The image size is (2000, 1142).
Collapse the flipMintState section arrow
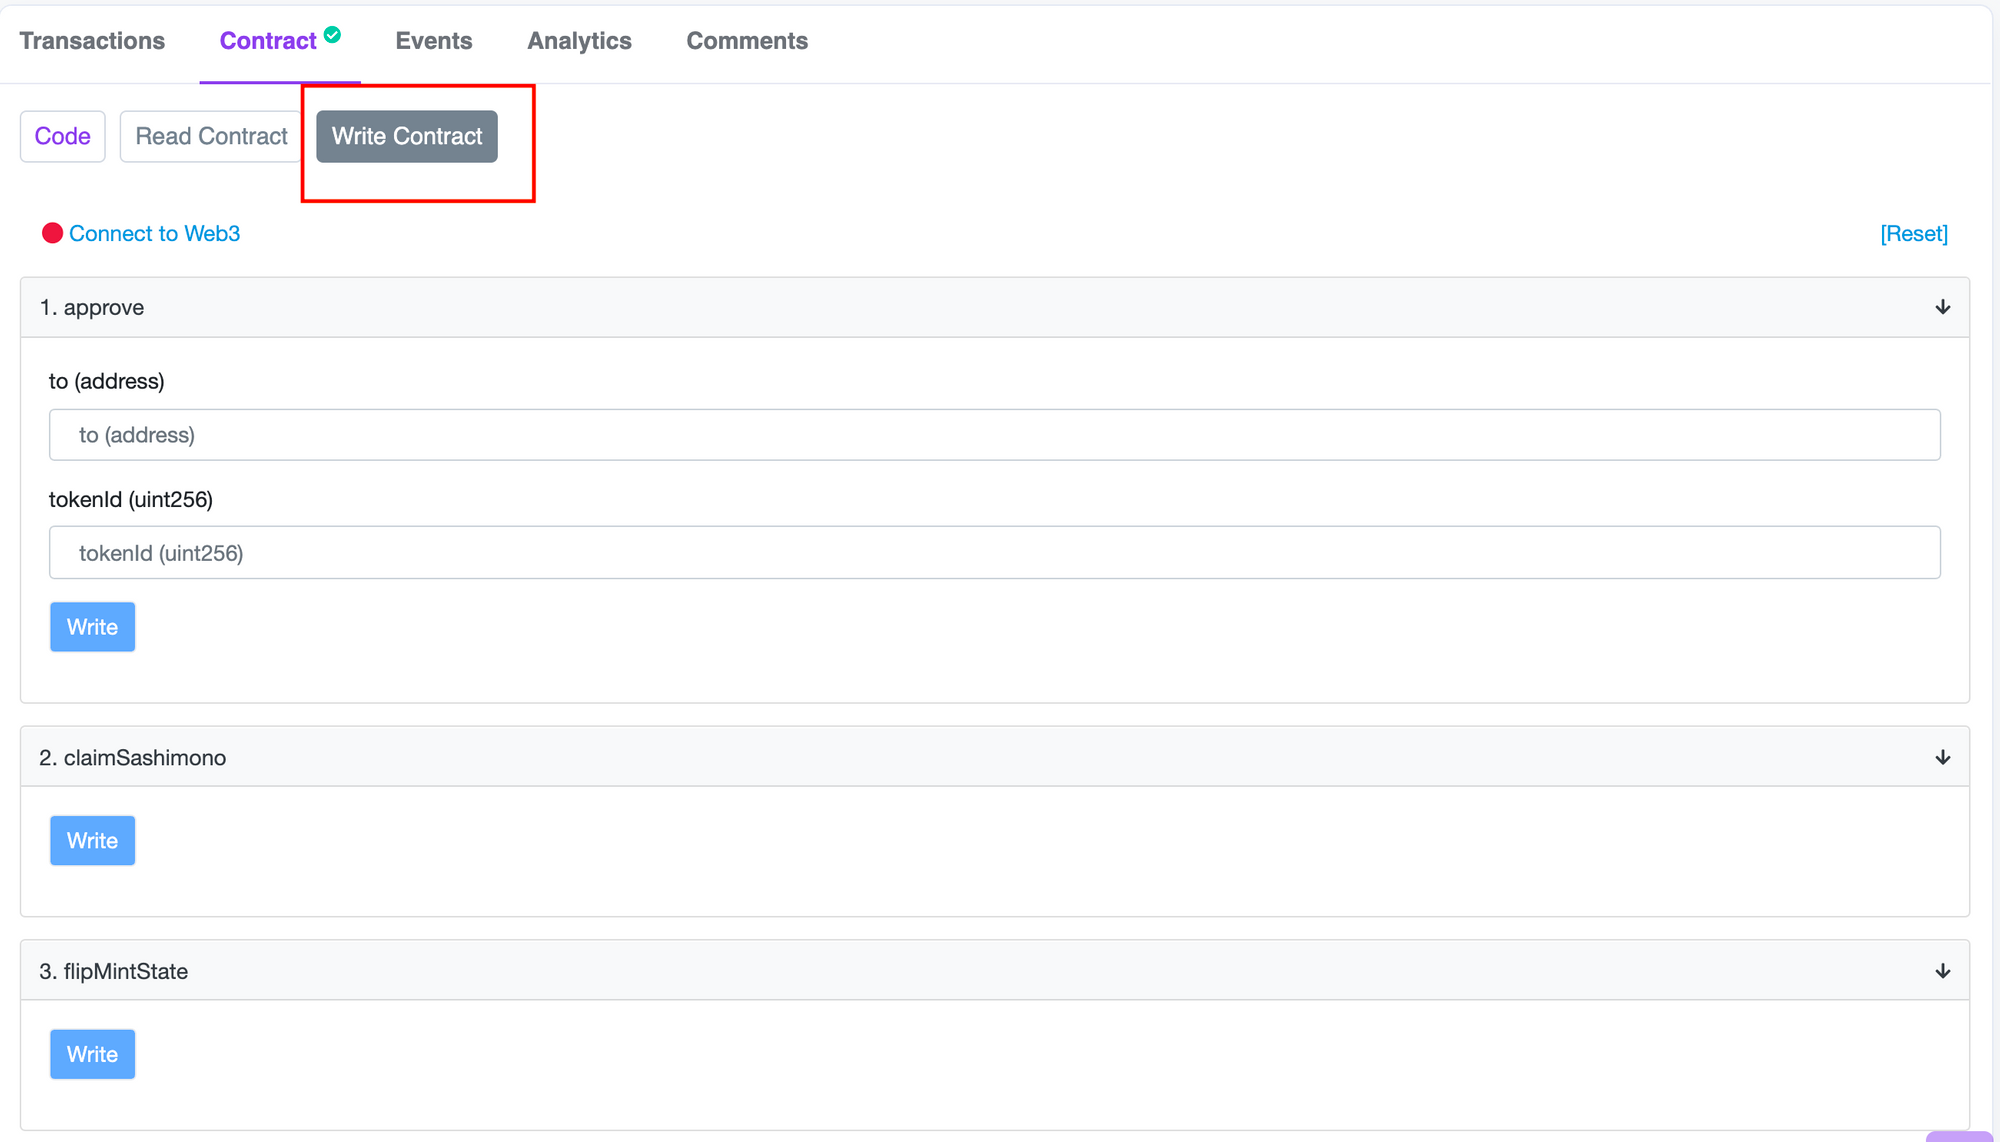tap(1941, 970)
